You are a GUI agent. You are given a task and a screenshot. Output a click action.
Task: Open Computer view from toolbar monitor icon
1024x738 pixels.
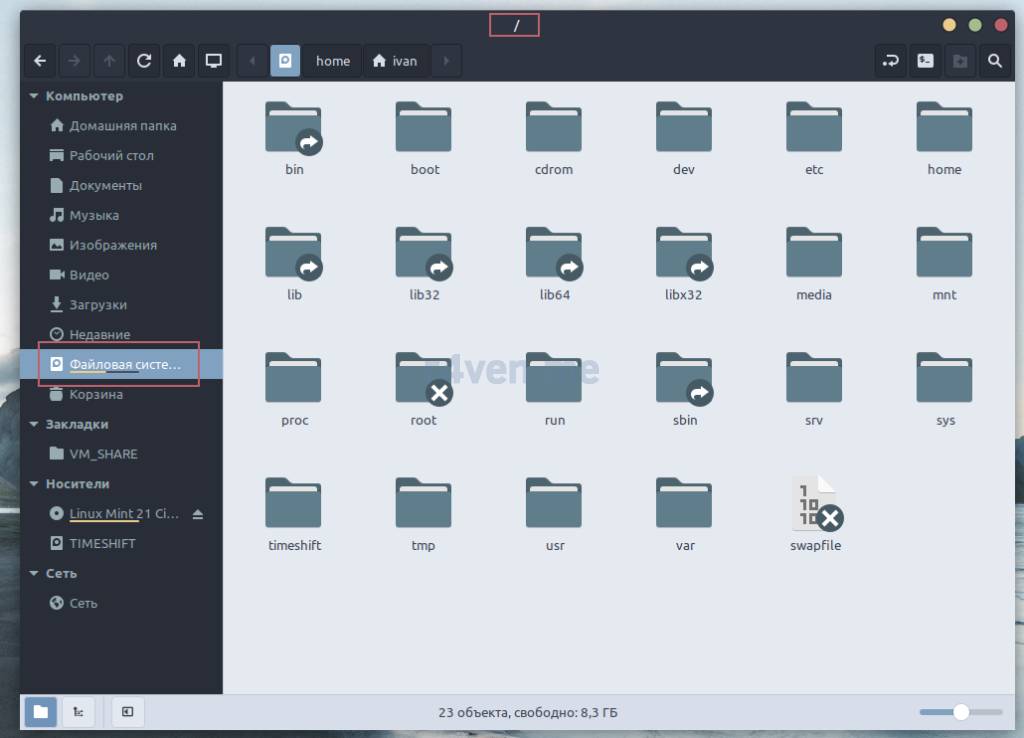(213, 61)
